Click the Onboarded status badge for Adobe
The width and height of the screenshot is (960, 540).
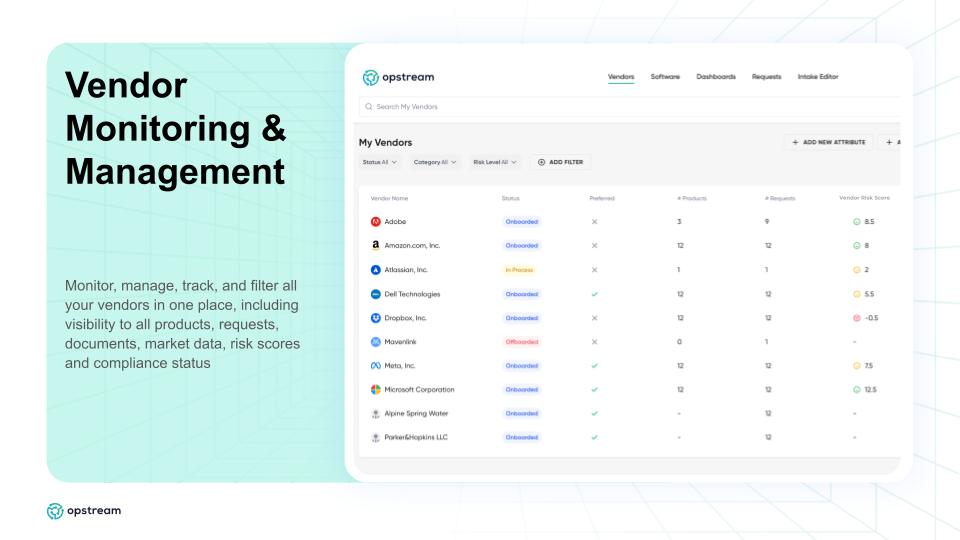click(522, 222)
